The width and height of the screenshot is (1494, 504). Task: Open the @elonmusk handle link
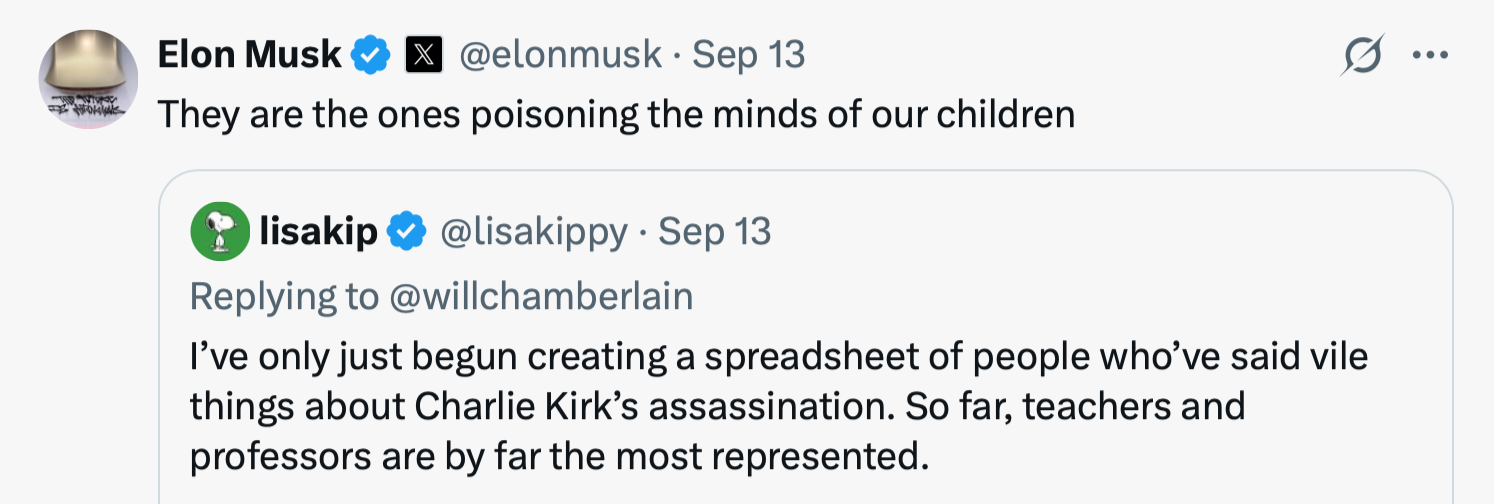point(560,55)
